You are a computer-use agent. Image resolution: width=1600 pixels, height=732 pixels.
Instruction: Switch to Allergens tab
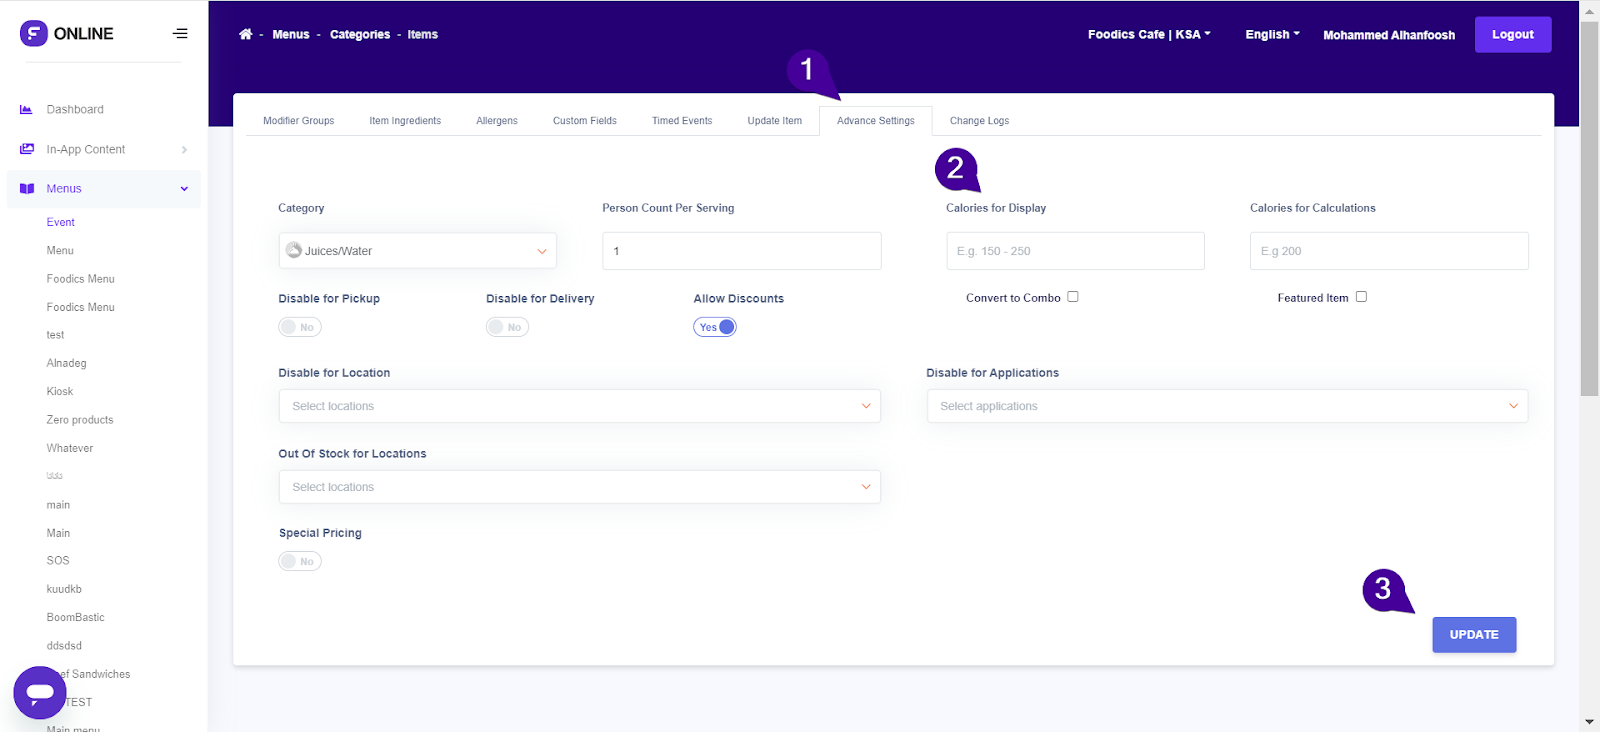[497, 121]
